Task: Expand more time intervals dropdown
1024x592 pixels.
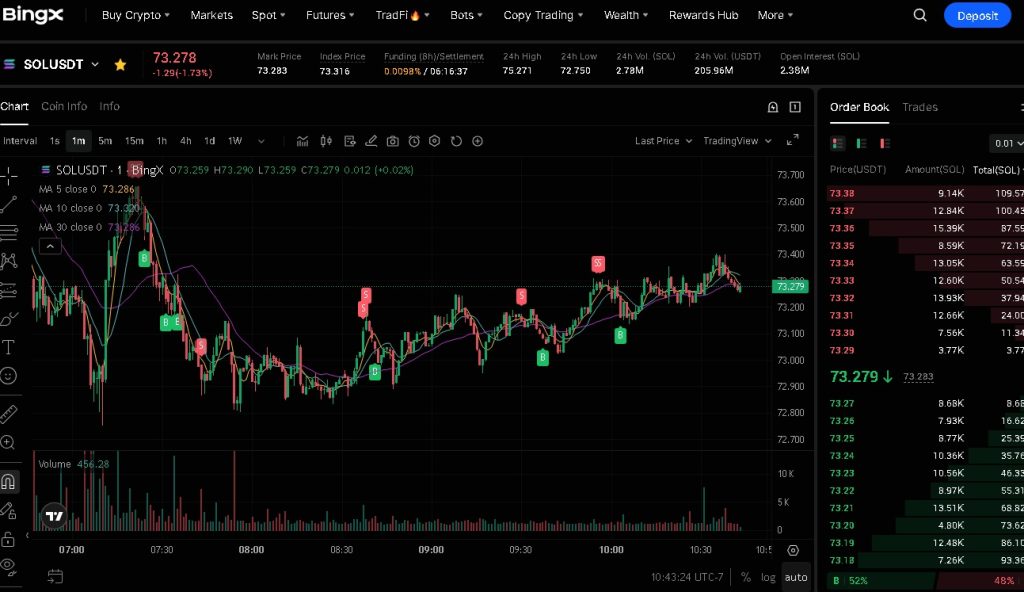Action: (261, 141)
